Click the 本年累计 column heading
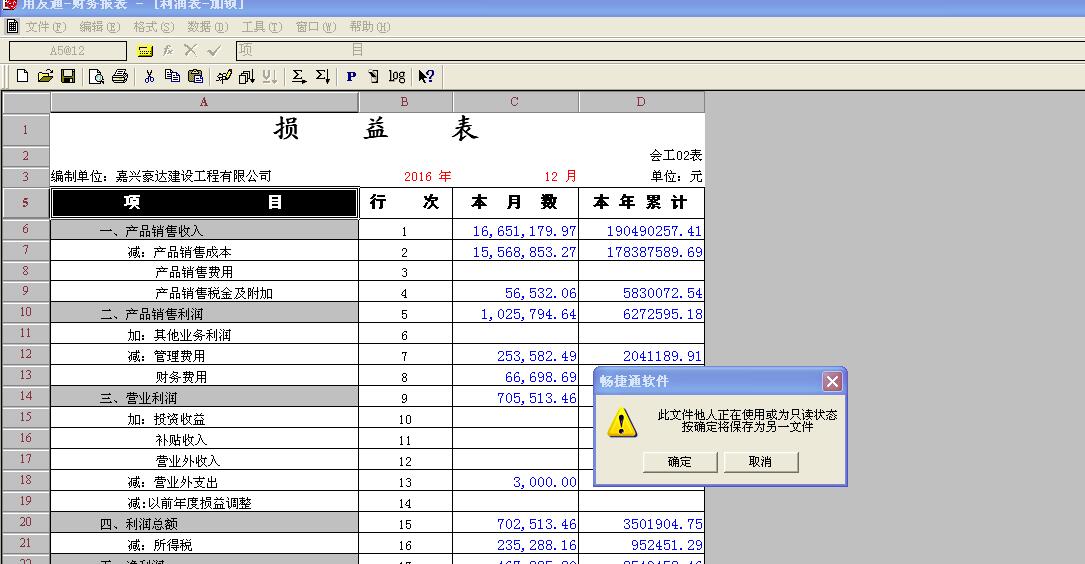This screenshot has height=564, width=1085. point(641,203)
